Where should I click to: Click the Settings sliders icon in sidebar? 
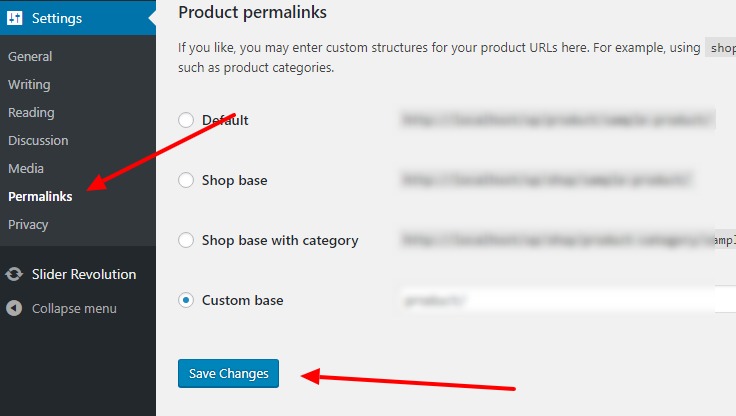point(15,18)
